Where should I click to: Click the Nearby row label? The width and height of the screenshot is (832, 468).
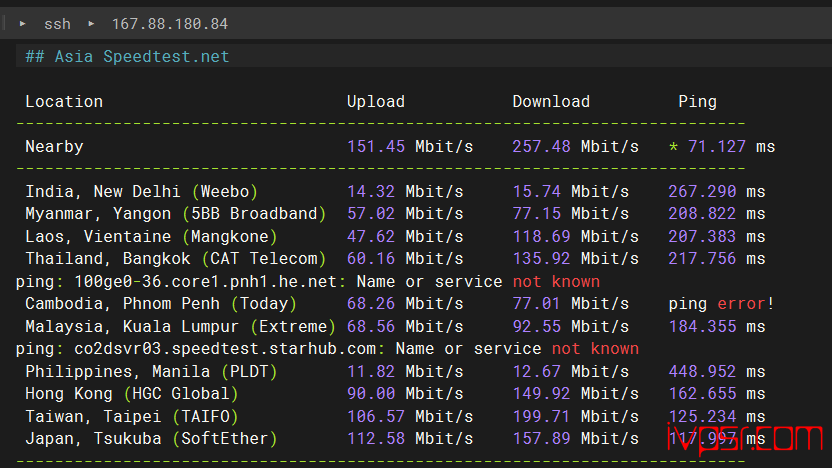(54, 146)
